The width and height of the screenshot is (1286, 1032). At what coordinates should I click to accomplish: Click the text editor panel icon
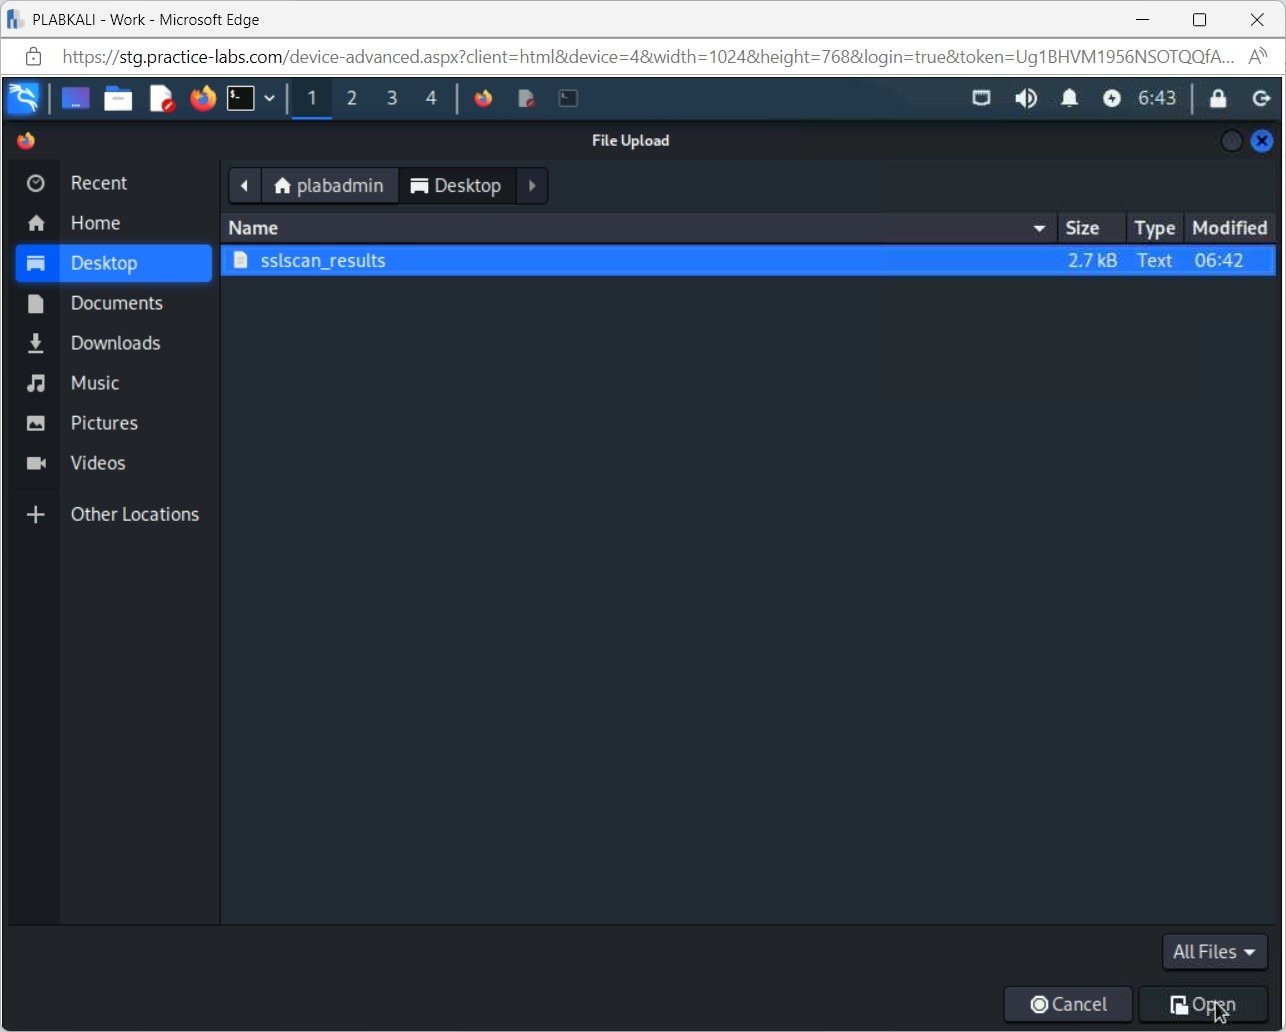pos(161,98)
